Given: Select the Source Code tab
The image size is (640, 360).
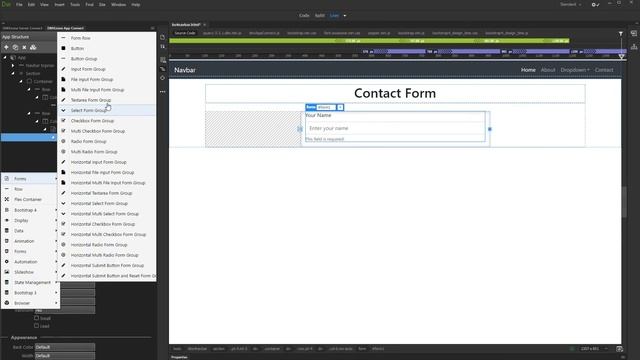Looking at the screenshot, I should click(185, 33).
